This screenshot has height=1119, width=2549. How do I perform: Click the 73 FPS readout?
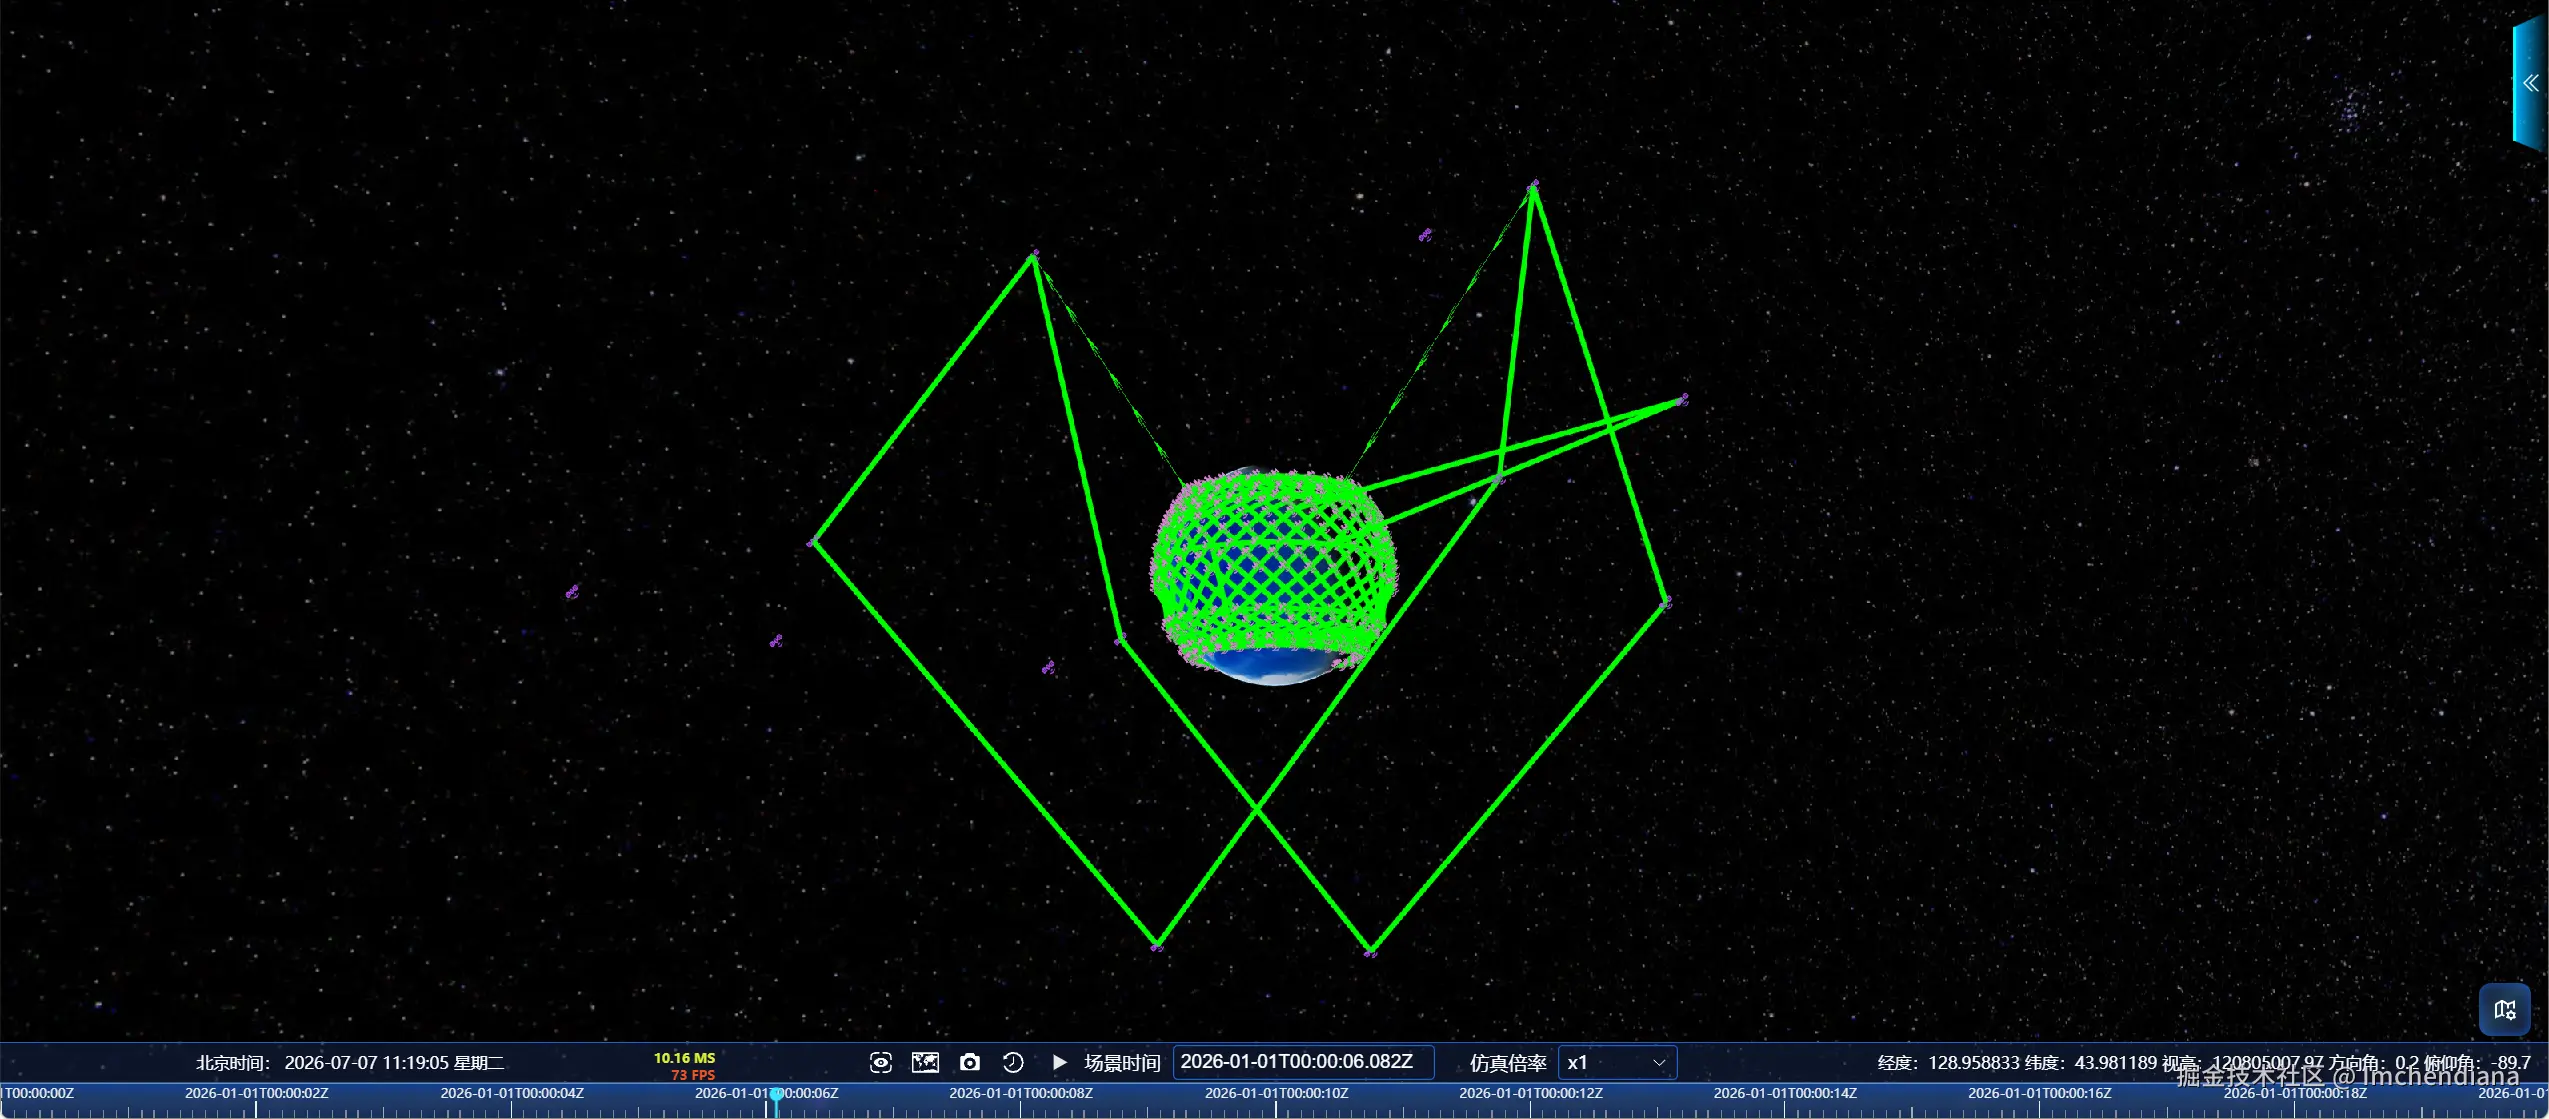click(693, 1075)
